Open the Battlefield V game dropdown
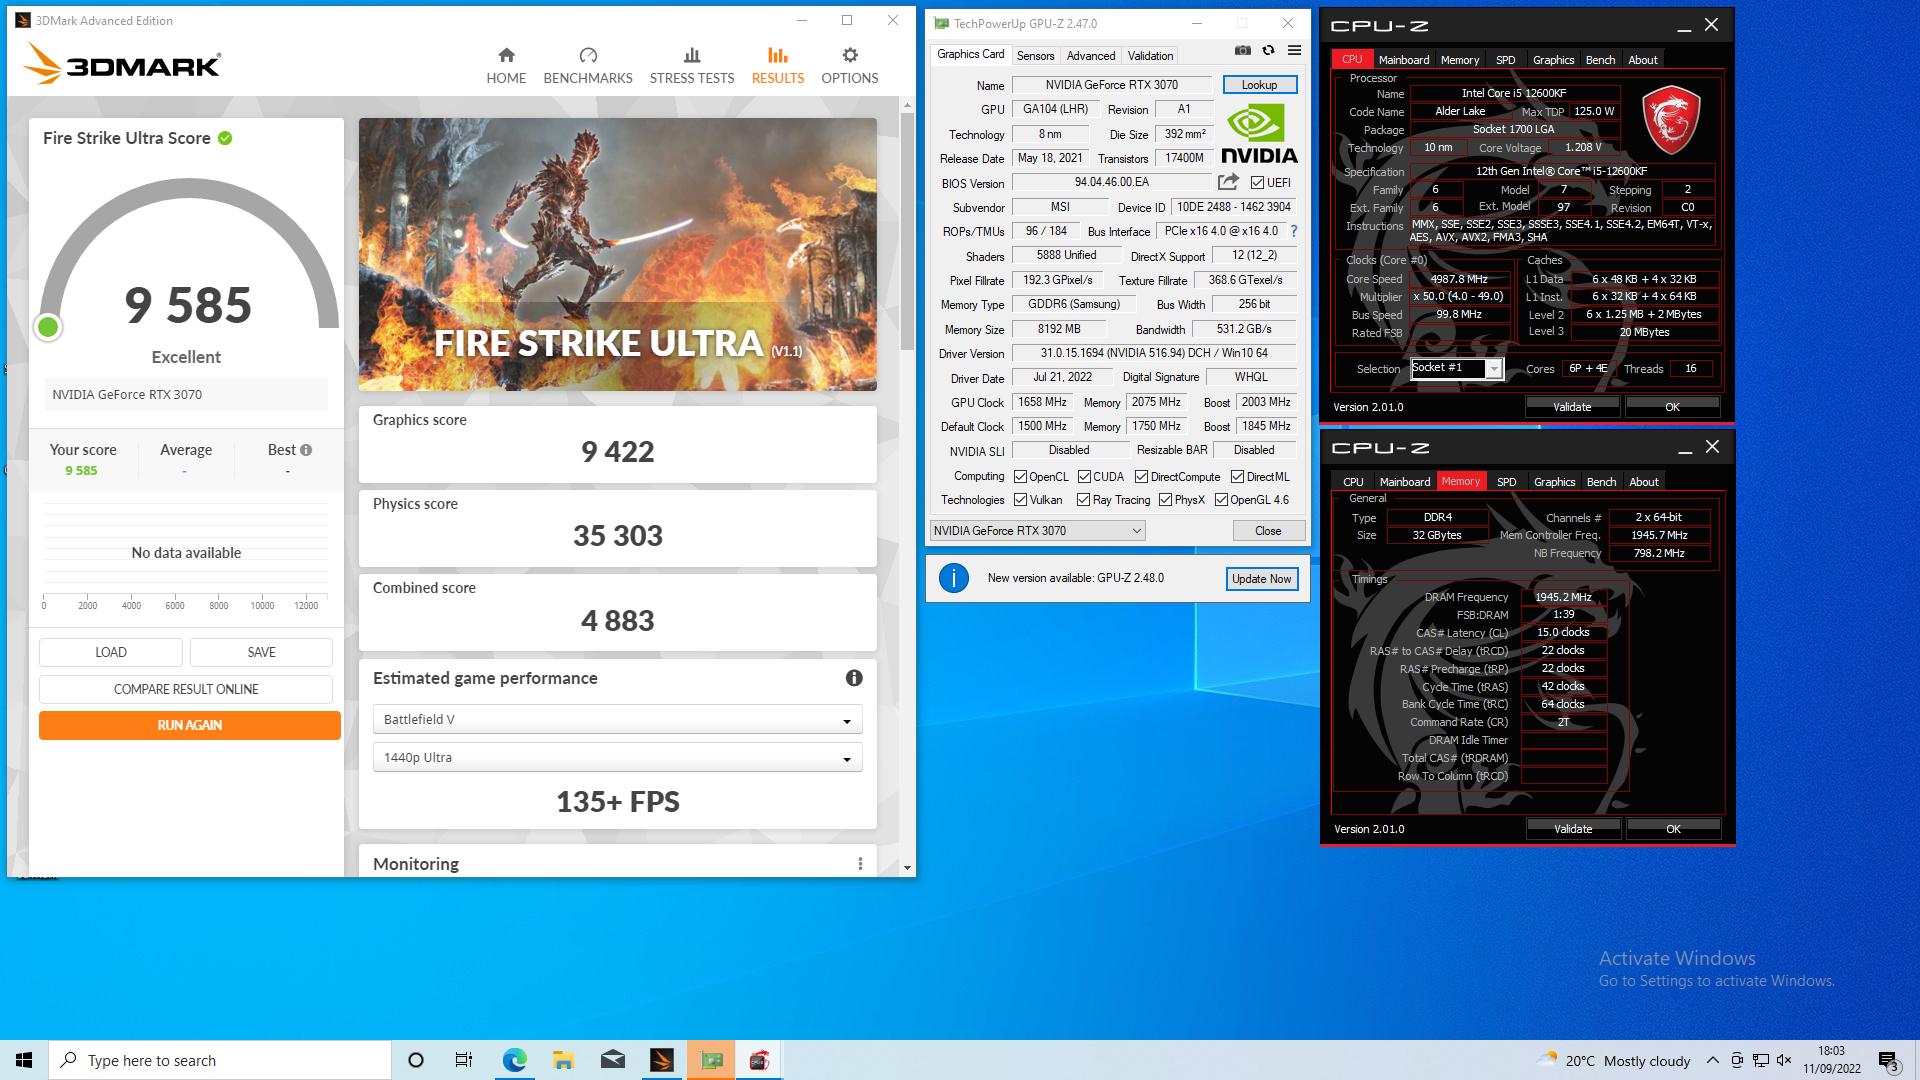1920x1080 pixels. (x=617, y=720)
